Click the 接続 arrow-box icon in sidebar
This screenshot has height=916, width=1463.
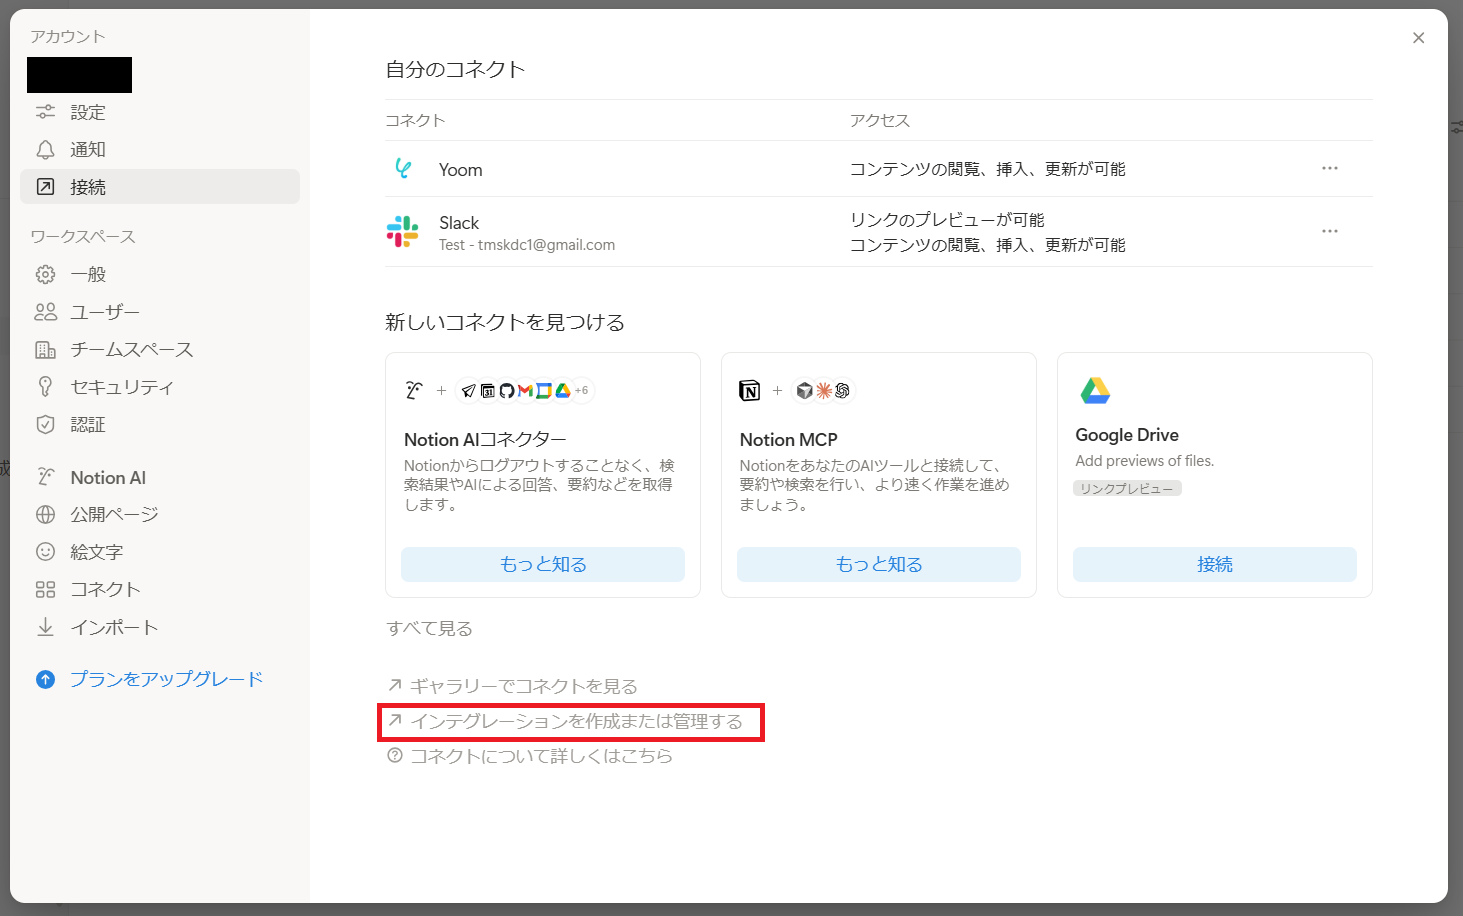point(45,187)
